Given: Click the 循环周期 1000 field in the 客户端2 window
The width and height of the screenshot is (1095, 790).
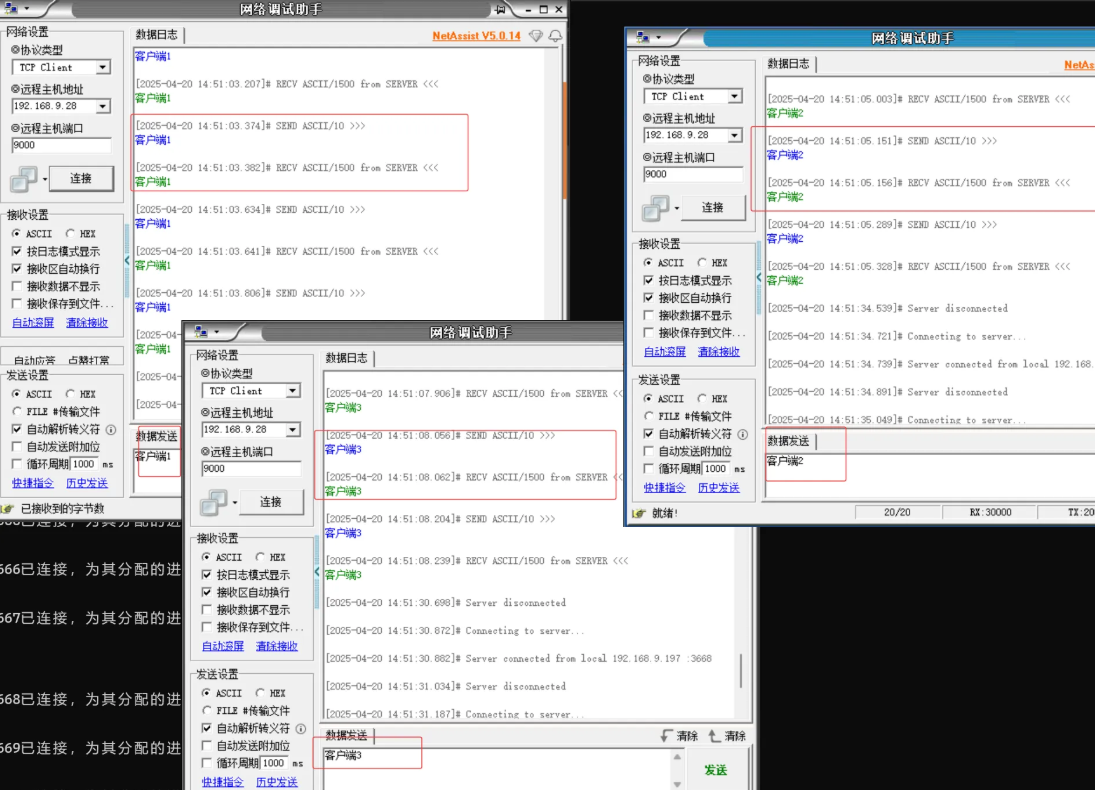Looking at the screenshot, I should (x=716, y=469).
